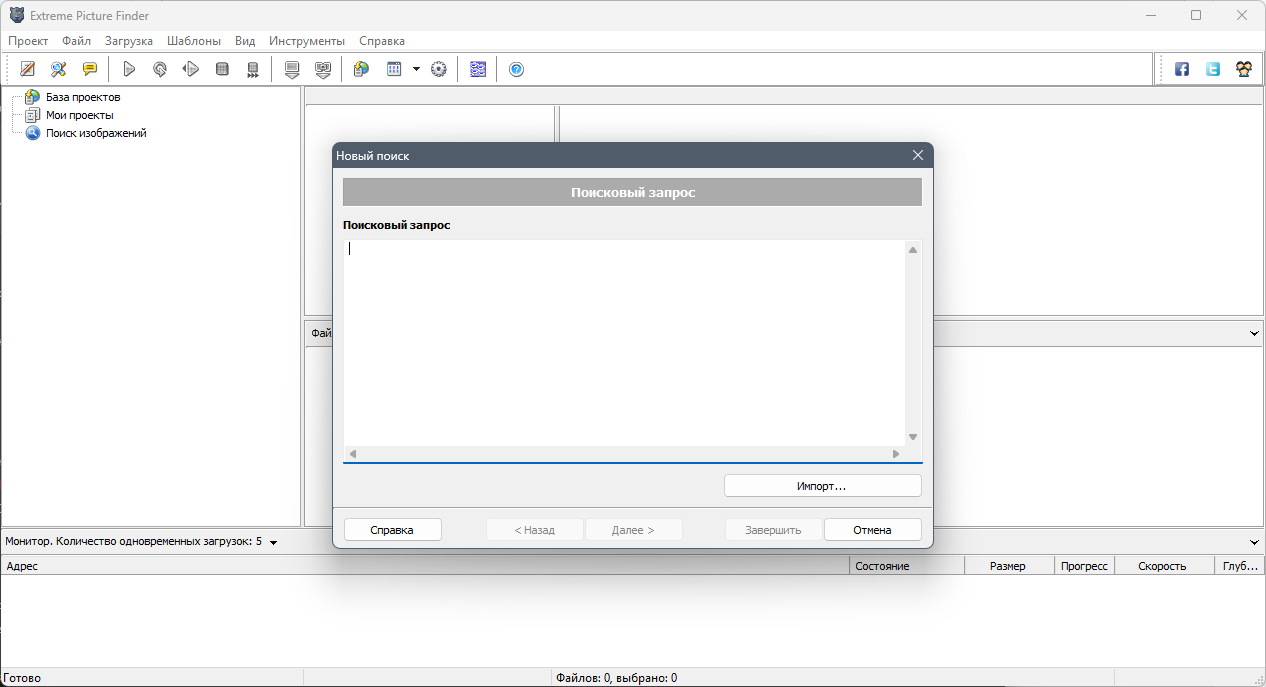This screenshot has height=687, width=1266.
Task: Open 'Поиск изображений' from the sidebar
Action: point(94,132)
